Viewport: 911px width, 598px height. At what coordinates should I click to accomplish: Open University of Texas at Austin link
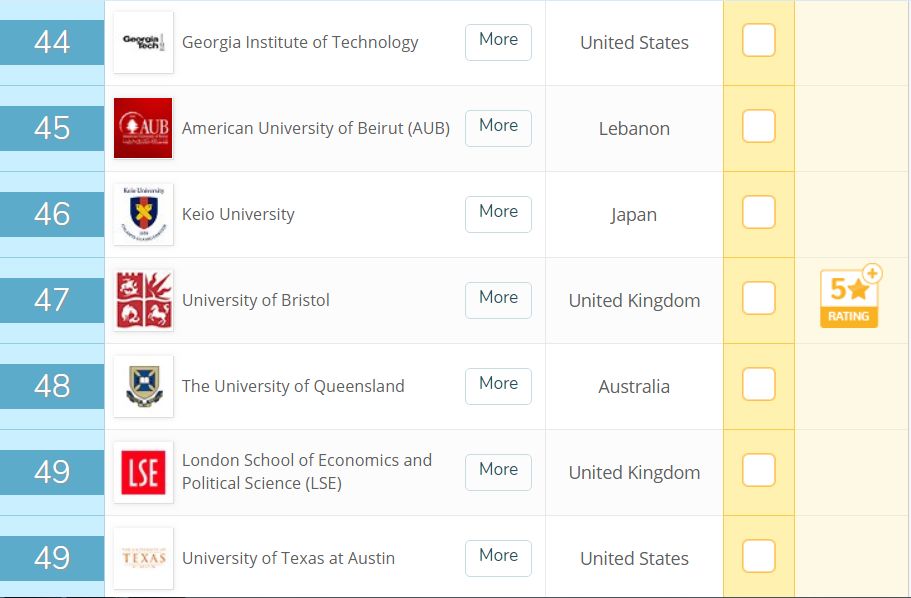288,558
